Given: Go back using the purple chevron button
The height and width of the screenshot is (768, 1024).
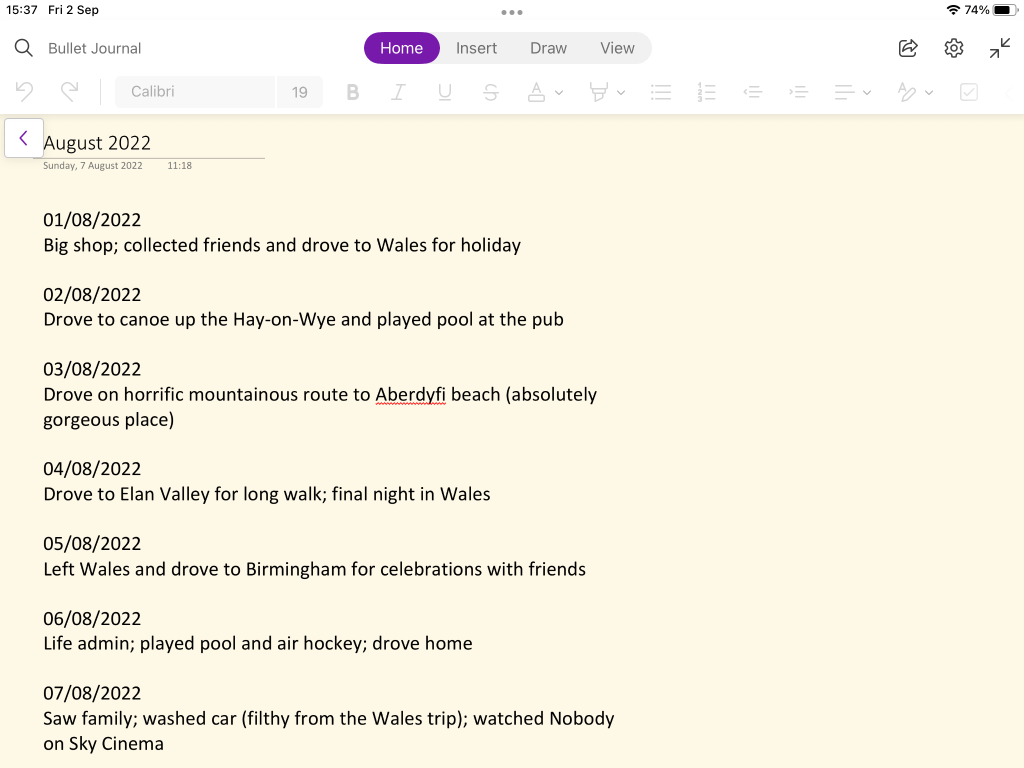Looking at the screenshot, I should click(x=24, y=138).
